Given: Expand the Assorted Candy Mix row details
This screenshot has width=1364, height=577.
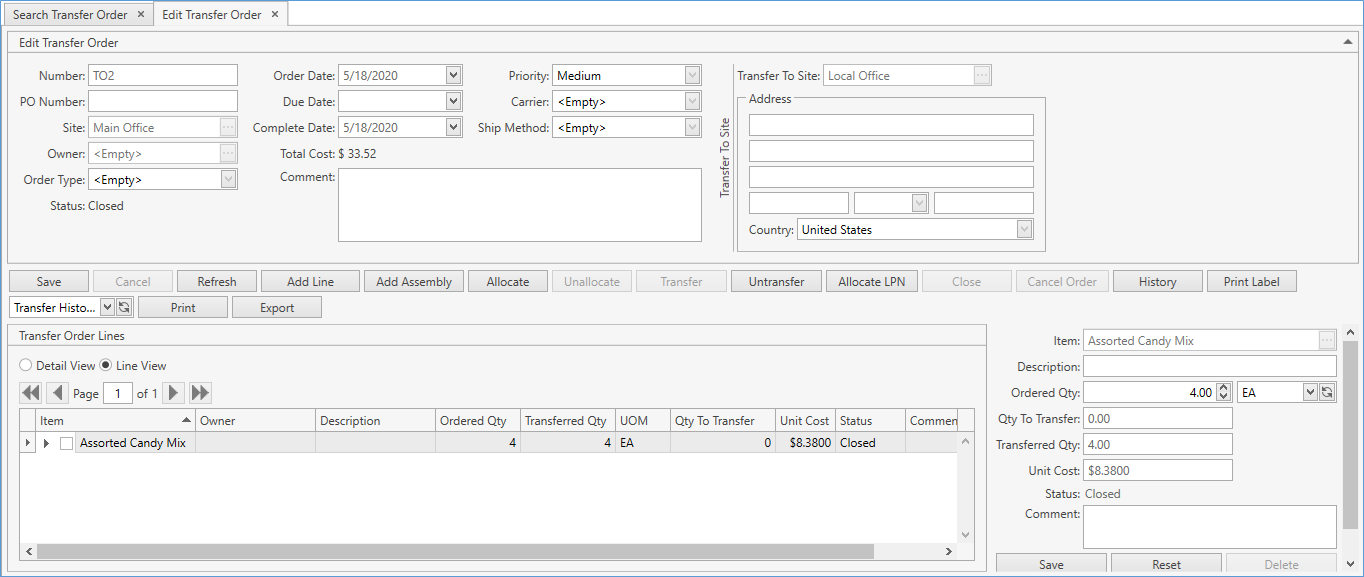Looking at the screenshot, I should click(46, 443).
